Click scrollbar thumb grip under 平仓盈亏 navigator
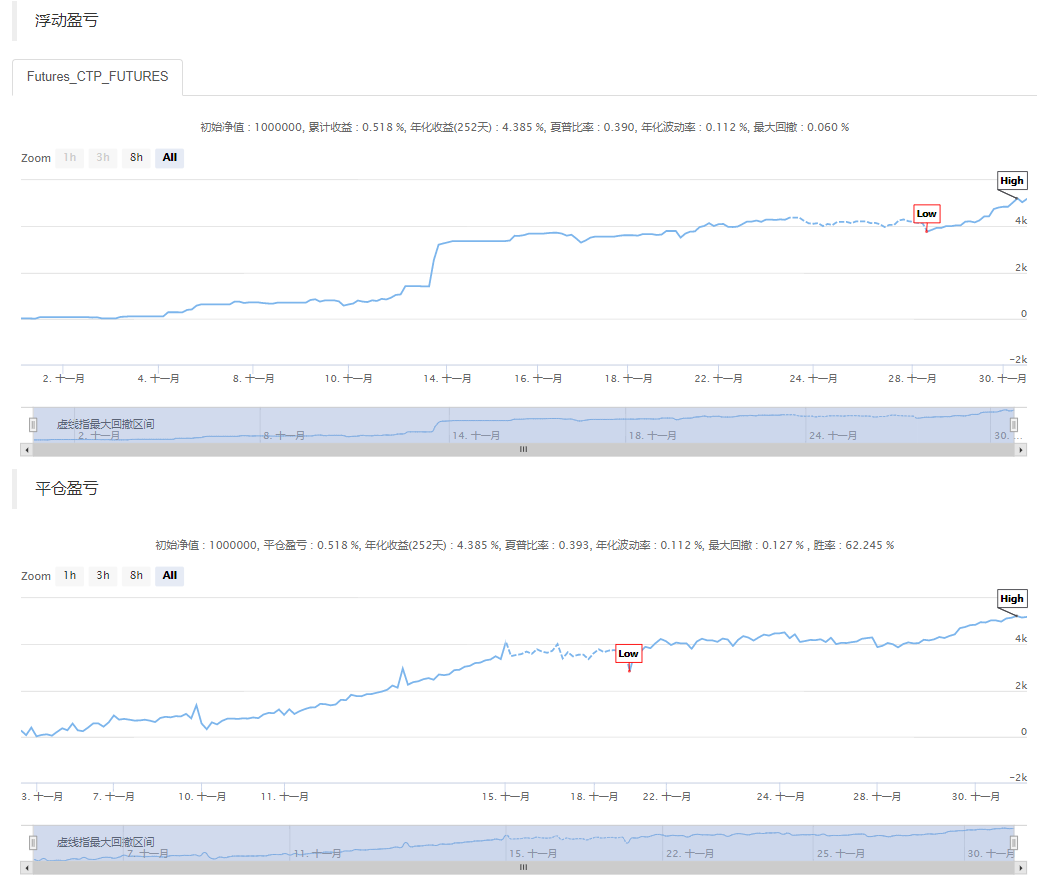The width and height of the screenshot is (1049, 883). pyautogui.click(x=523, y=868)
